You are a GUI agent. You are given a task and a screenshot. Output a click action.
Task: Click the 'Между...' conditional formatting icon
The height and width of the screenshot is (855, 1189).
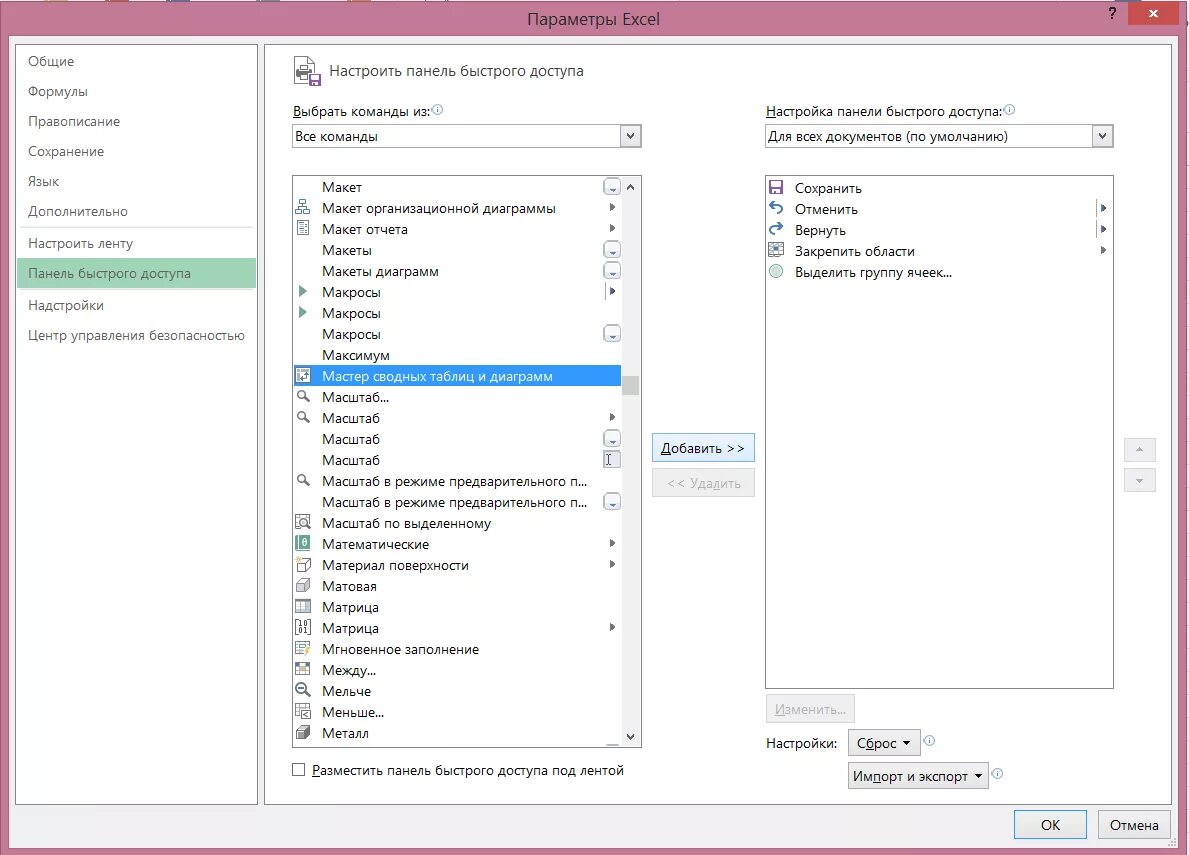303,669
